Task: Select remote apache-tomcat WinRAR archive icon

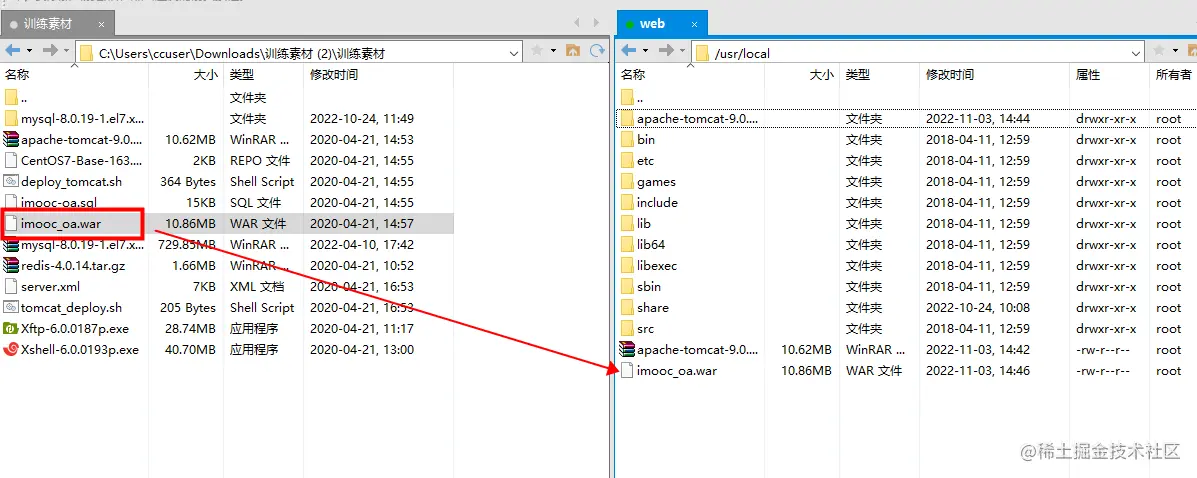Action: (x=627, y=350)
